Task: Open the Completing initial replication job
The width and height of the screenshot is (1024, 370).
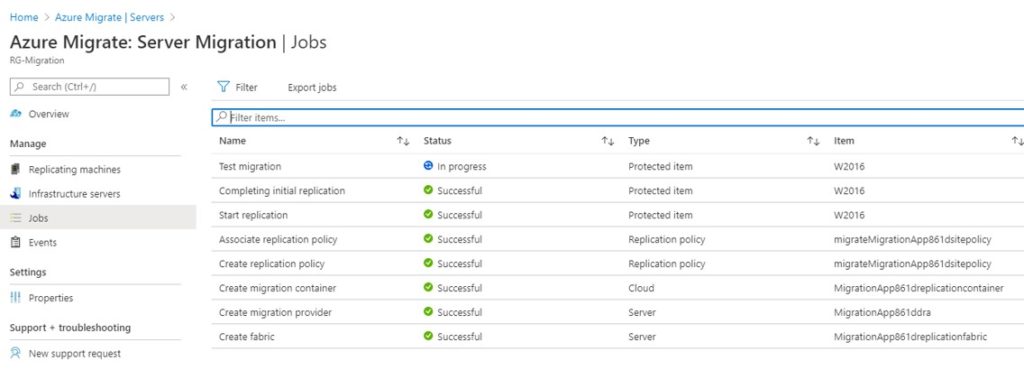Action: [282, 191]
